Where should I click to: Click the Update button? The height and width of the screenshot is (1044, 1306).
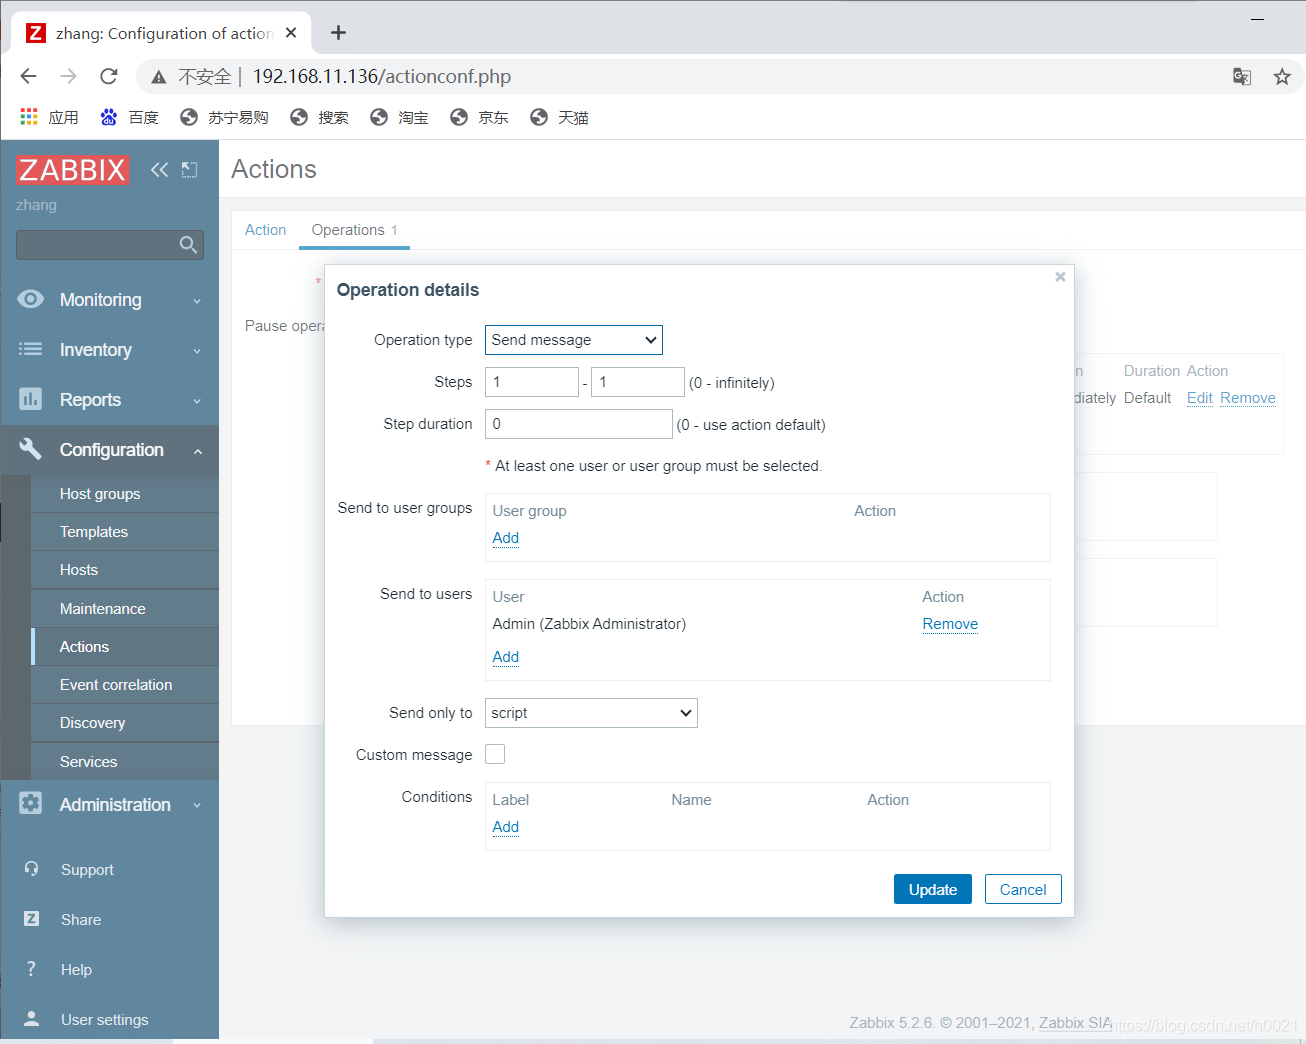[933, 889]
